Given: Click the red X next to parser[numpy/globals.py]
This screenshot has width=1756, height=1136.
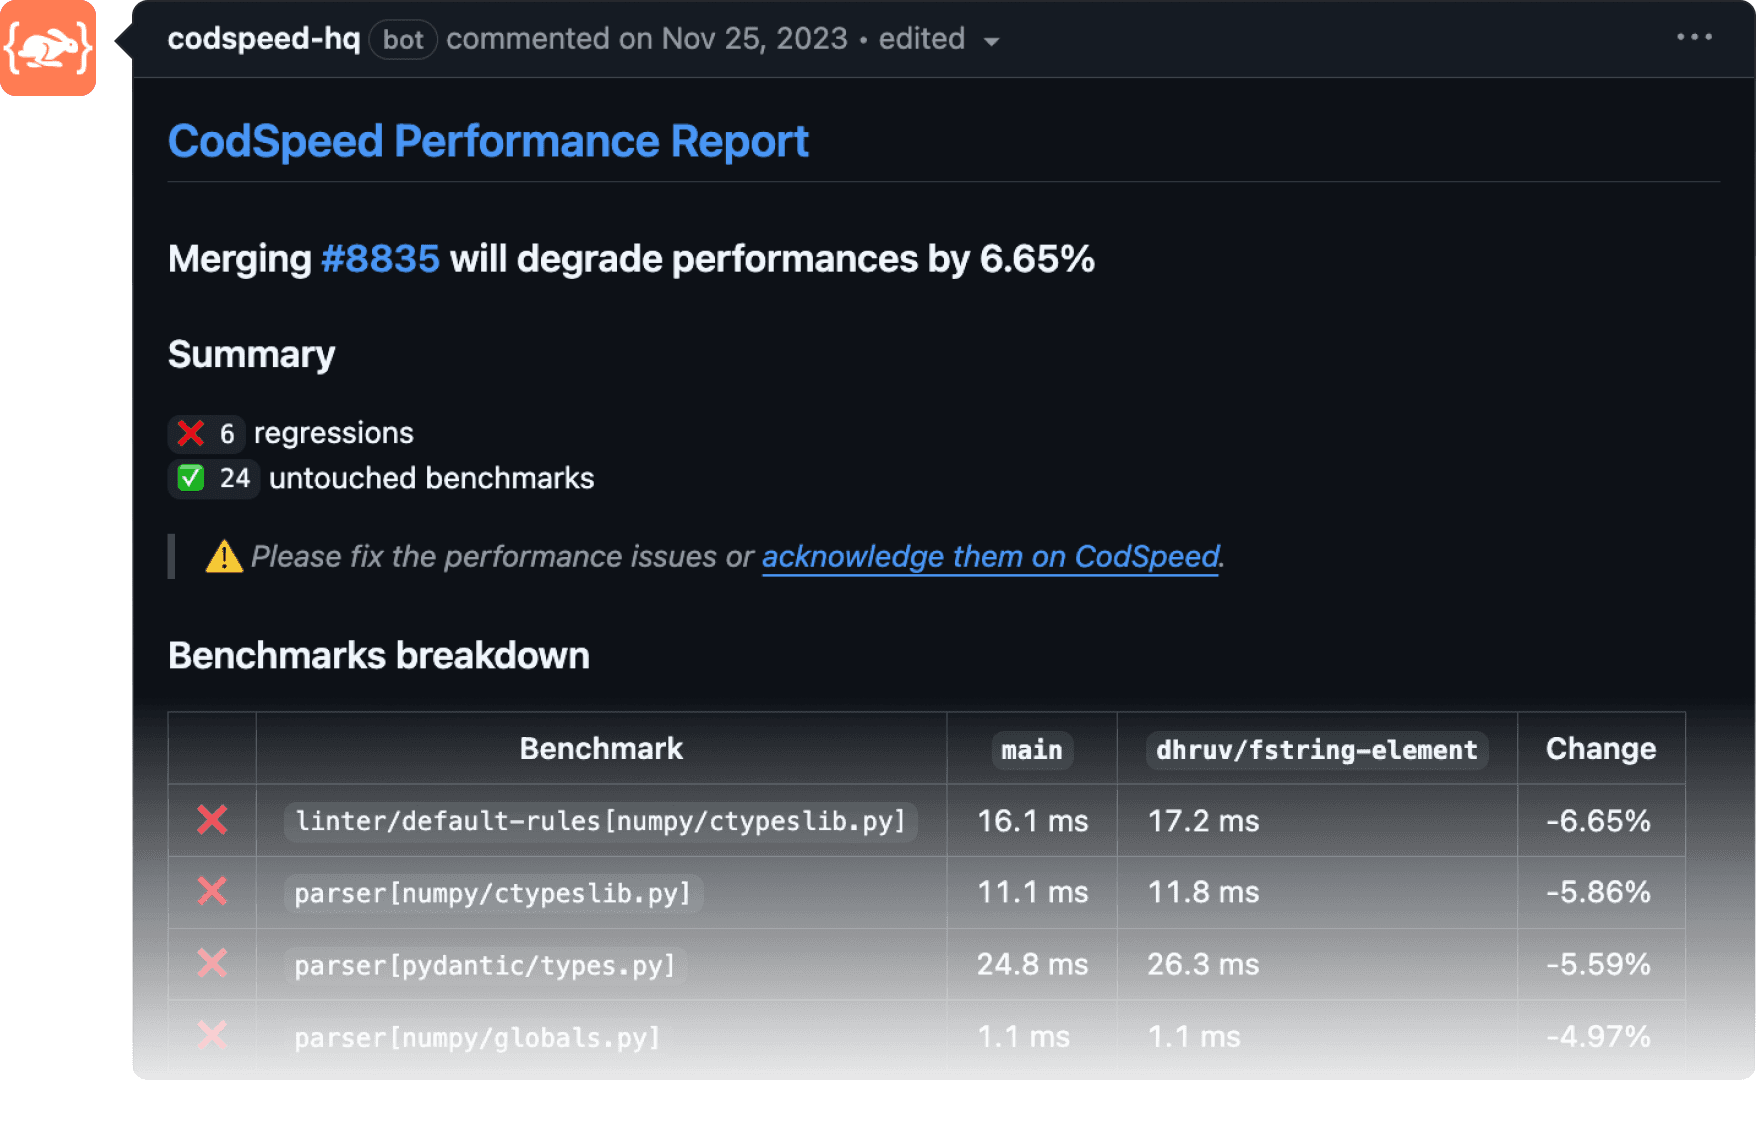Looking at the screenshot, I should pos(212,1037).
